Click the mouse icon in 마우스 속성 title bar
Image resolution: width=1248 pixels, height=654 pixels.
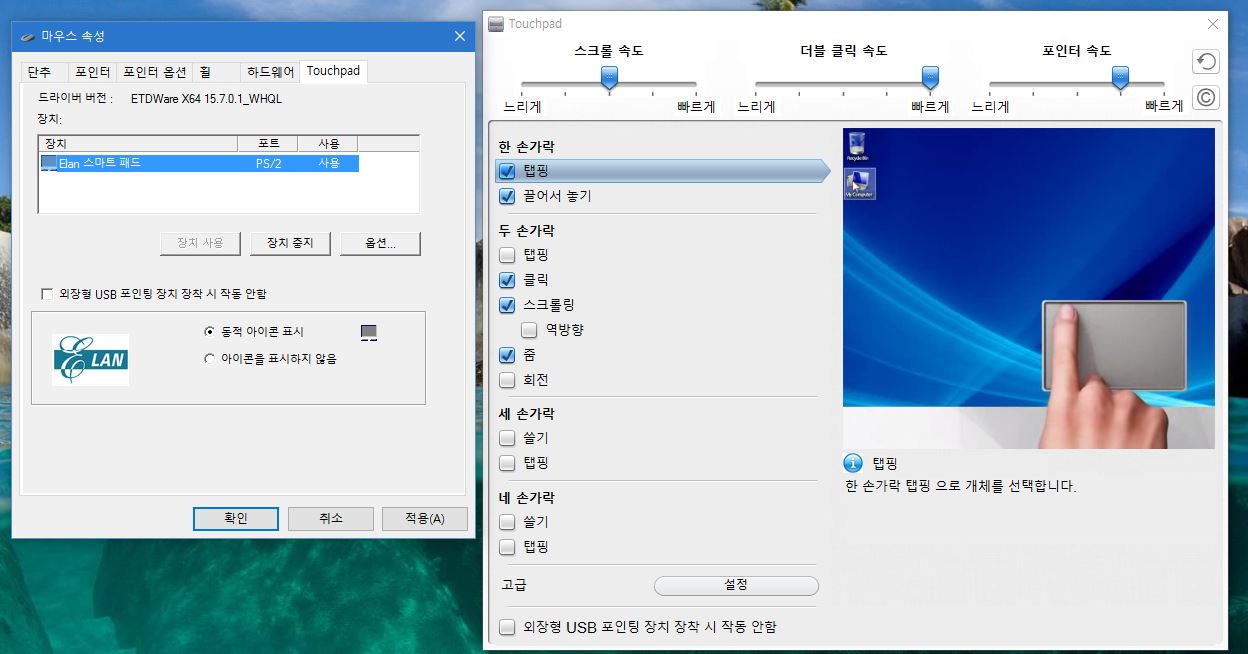[27, 36]
